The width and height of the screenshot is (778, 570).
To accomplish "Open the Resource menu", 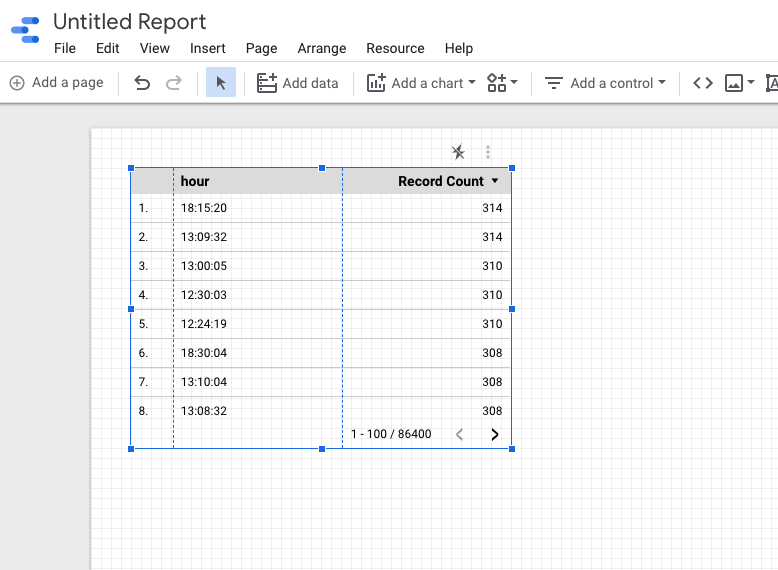I will coord(395,48).
